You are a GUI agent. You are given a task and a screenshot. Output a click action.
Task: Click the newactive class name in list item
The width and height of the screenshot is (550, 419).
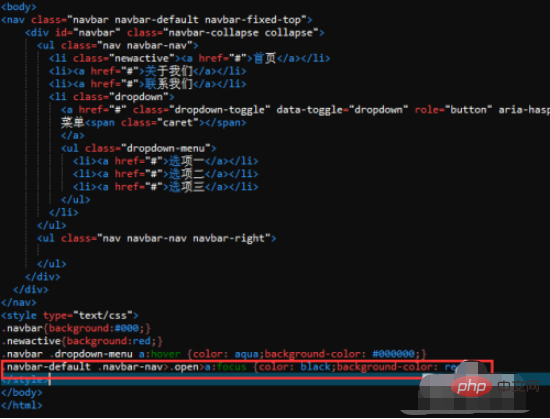[x=142, y=58]
